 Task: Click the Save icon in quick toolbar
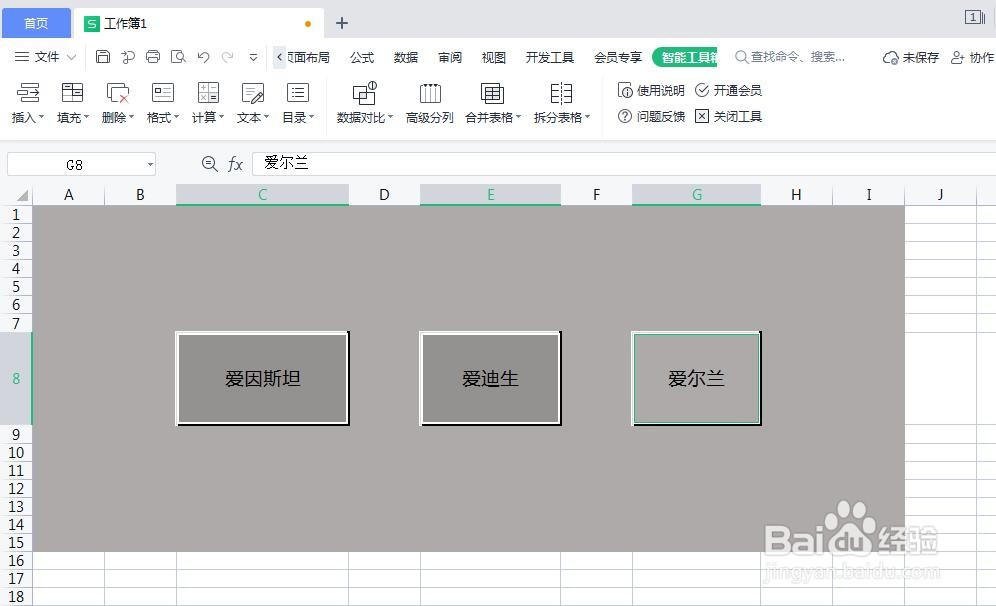coord(102,57)
